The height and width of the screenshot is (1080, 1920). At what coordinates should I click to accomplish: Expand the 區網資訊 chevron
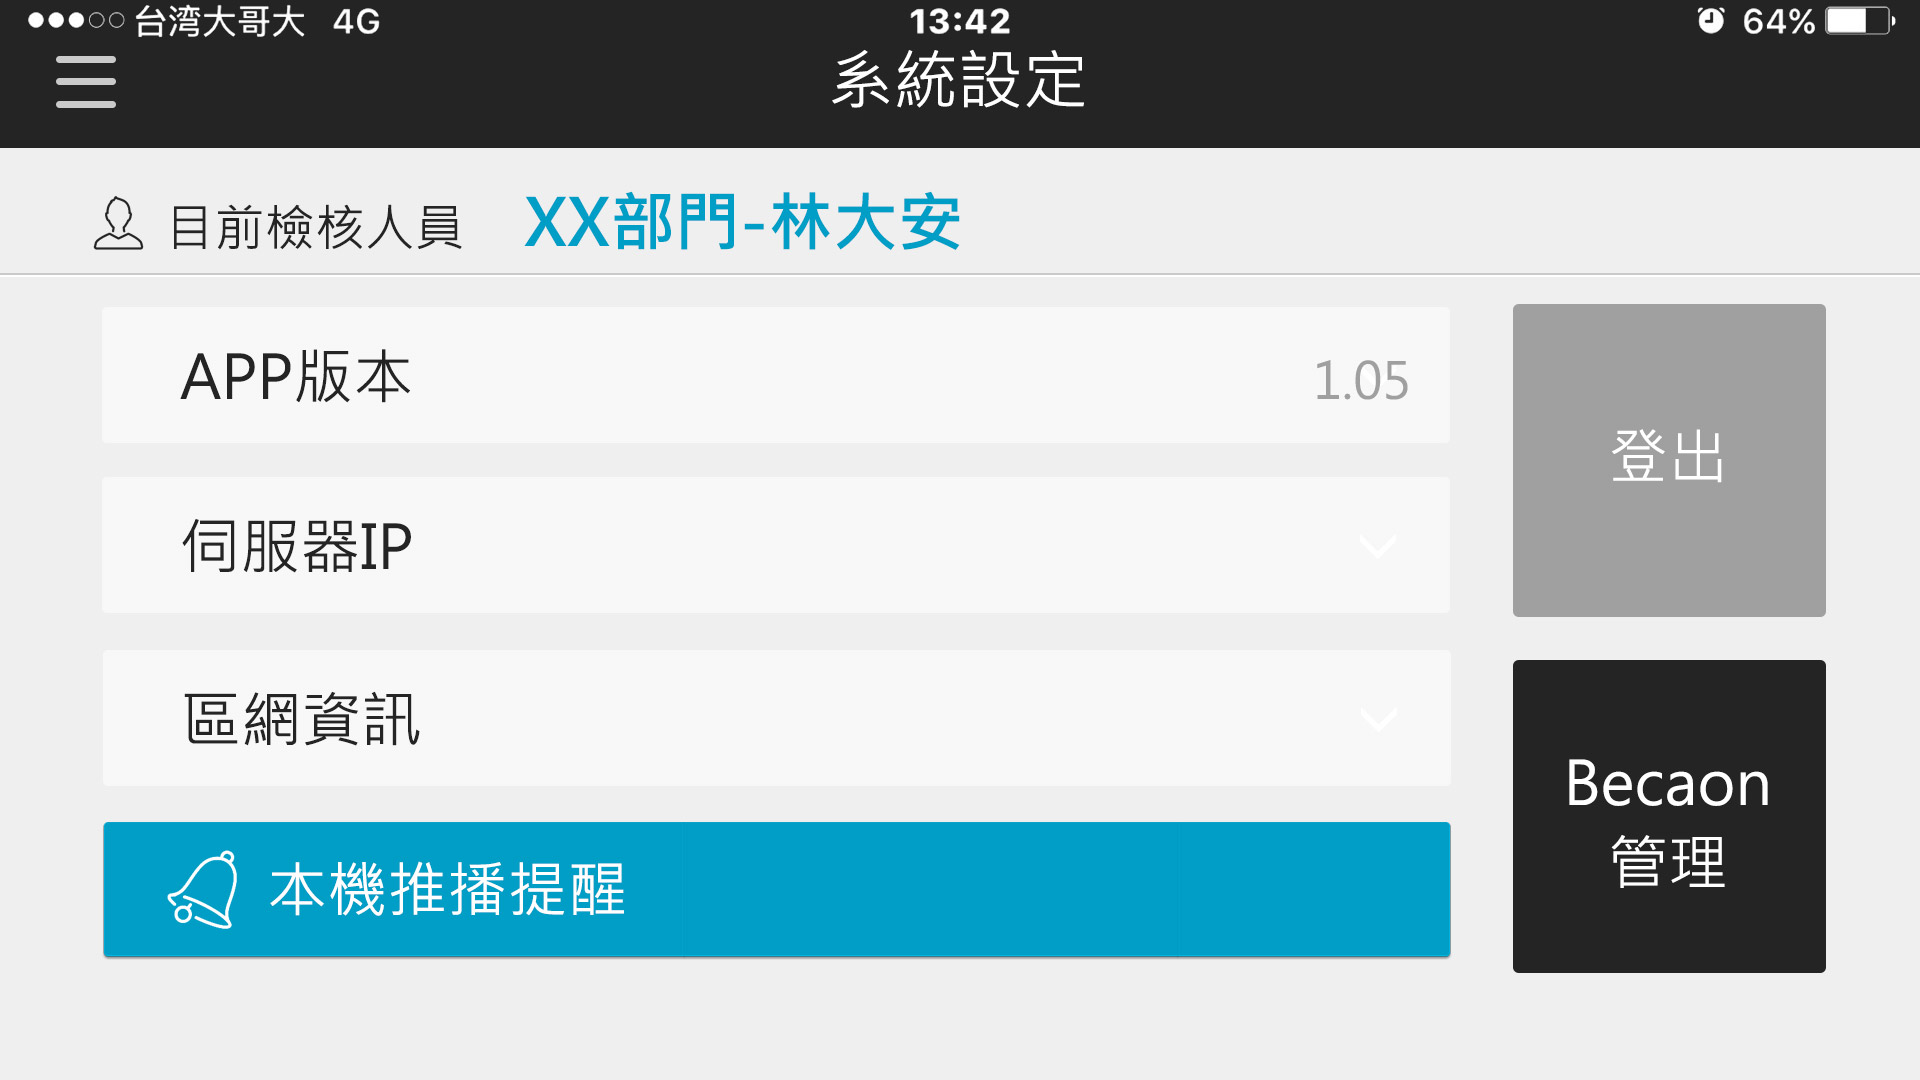click(1379, 719)
